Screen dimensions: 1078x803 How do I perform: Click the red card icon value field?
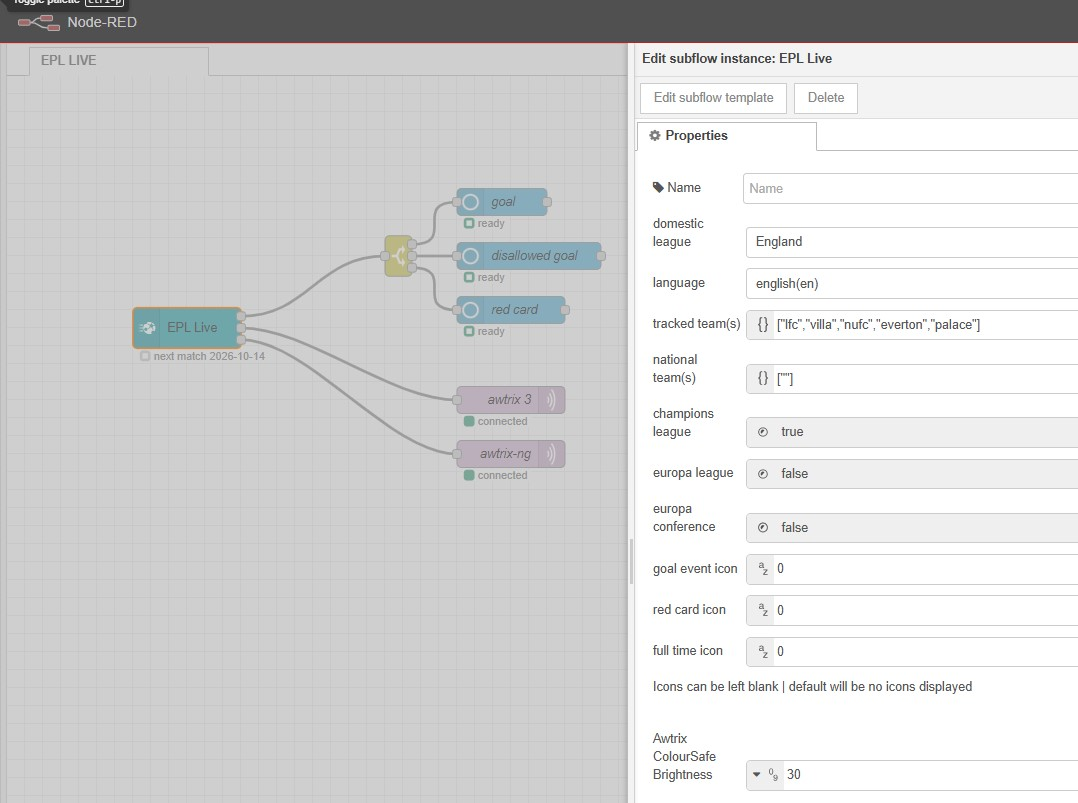pyautogui.click(x=925, y=610)
